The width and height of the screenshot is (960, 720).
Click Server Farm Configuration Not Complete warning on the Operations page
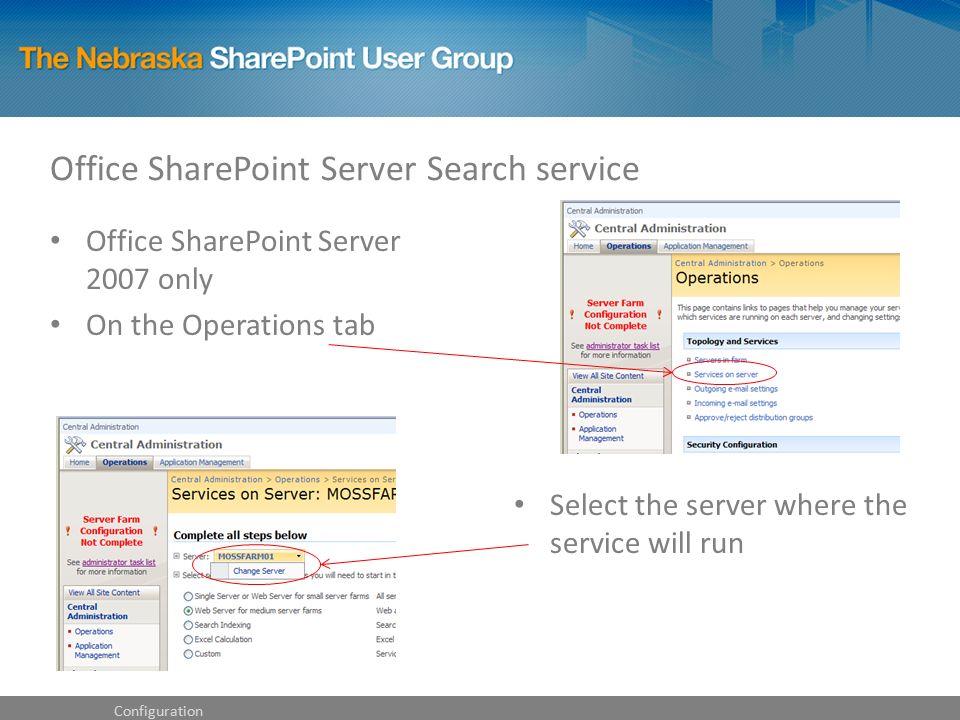pos(615,315)
